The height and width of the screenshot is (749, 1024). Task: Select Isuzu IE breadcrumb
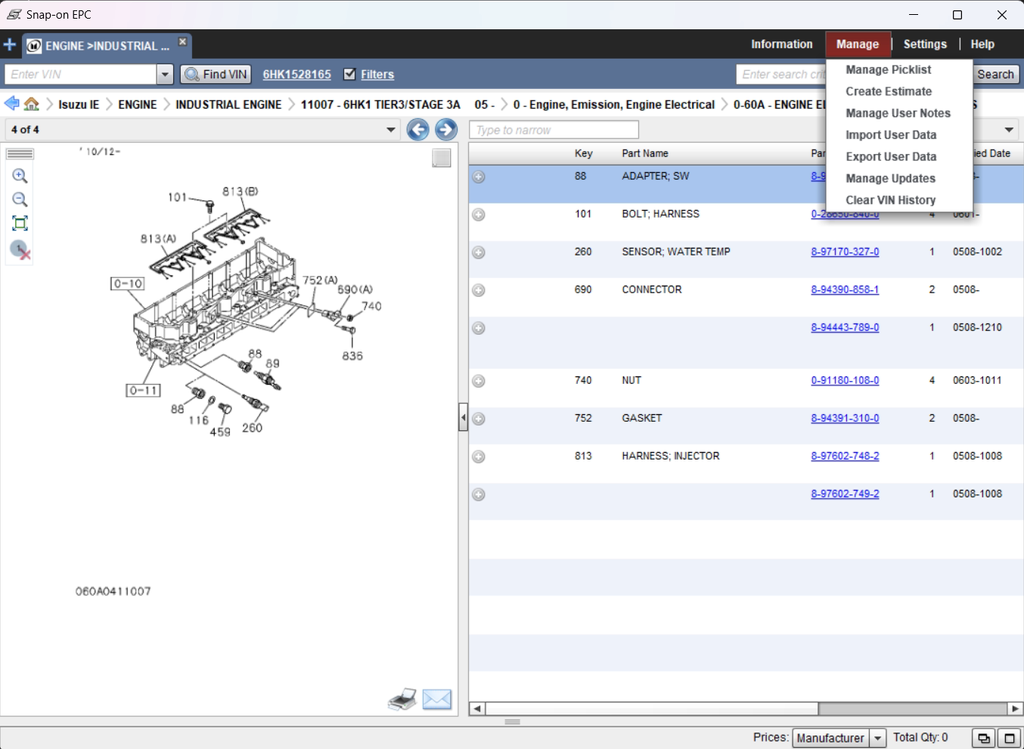click(79, 104)
